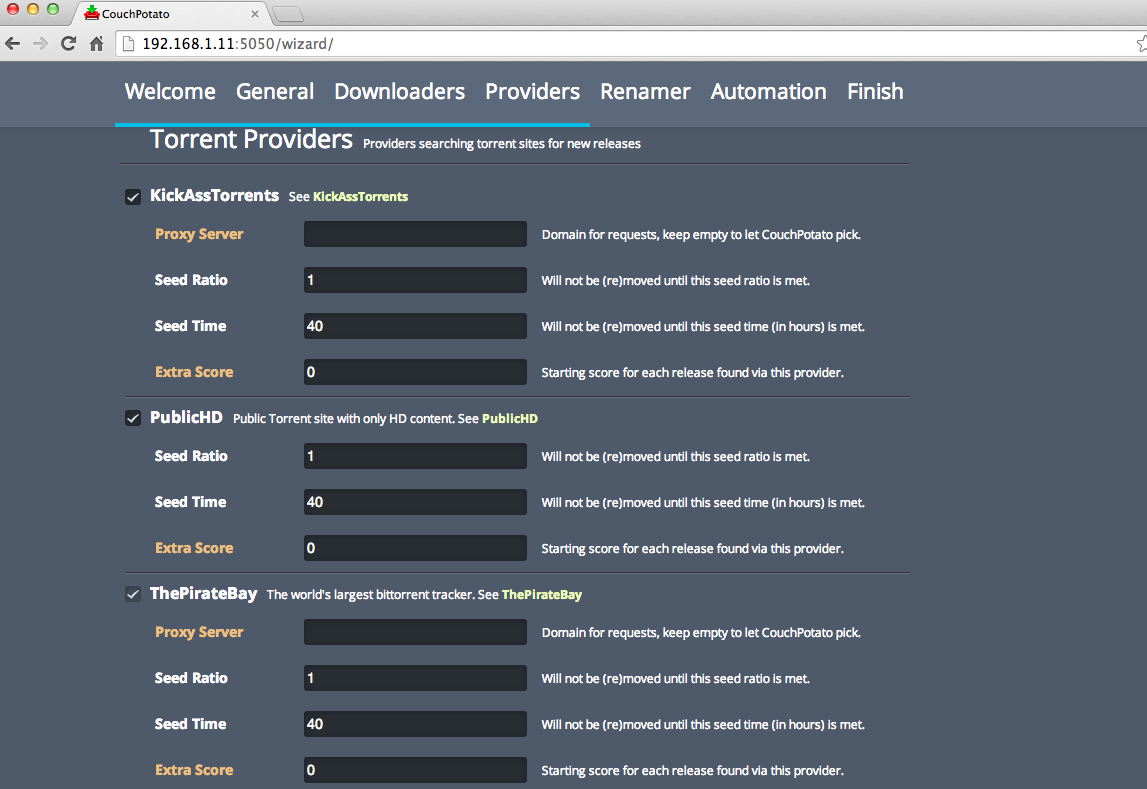
Task: Open a new browser tab
Action: click(287, 14)
